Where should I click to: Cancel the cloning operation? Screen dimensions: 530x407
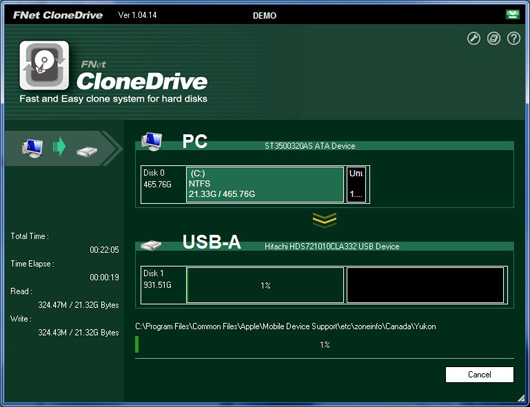(479, 375)
